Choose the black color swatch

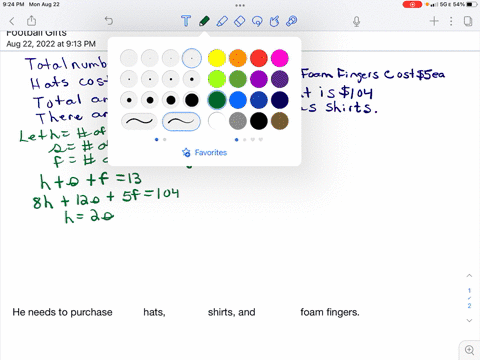pyautogui.click(x=259, y=121)
